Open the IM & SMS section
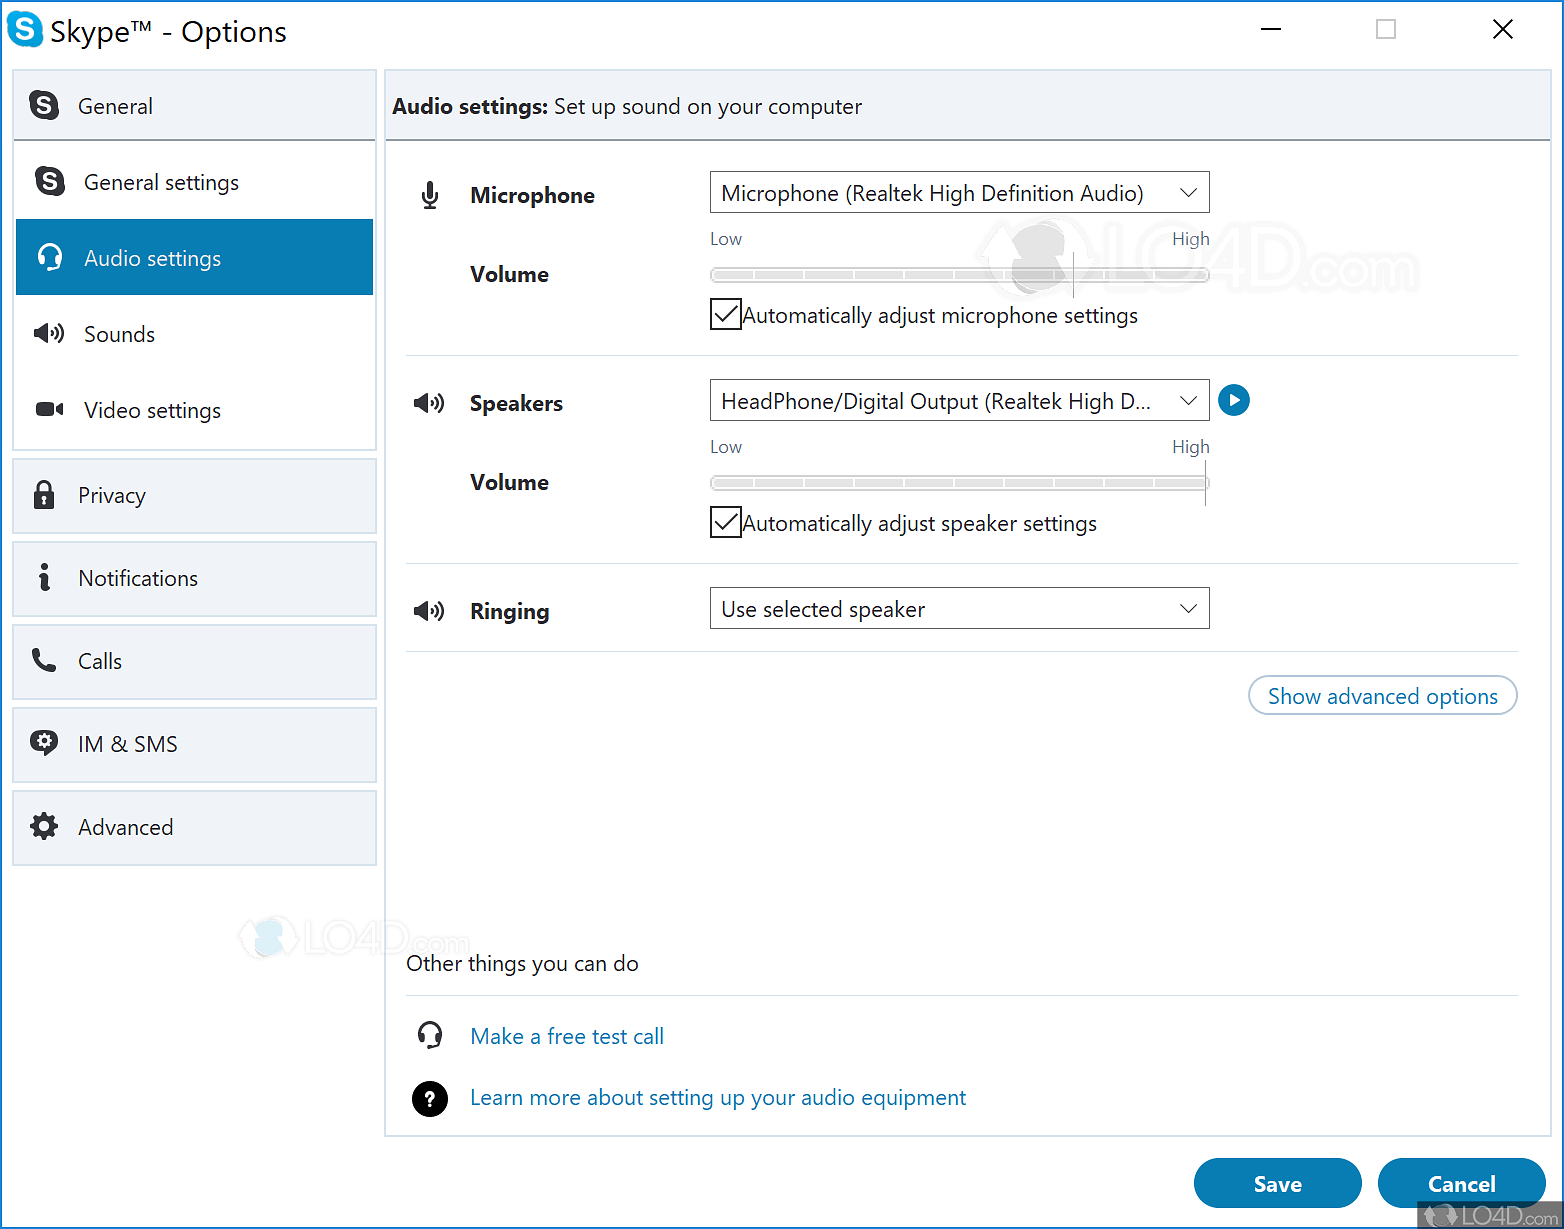 128,744
